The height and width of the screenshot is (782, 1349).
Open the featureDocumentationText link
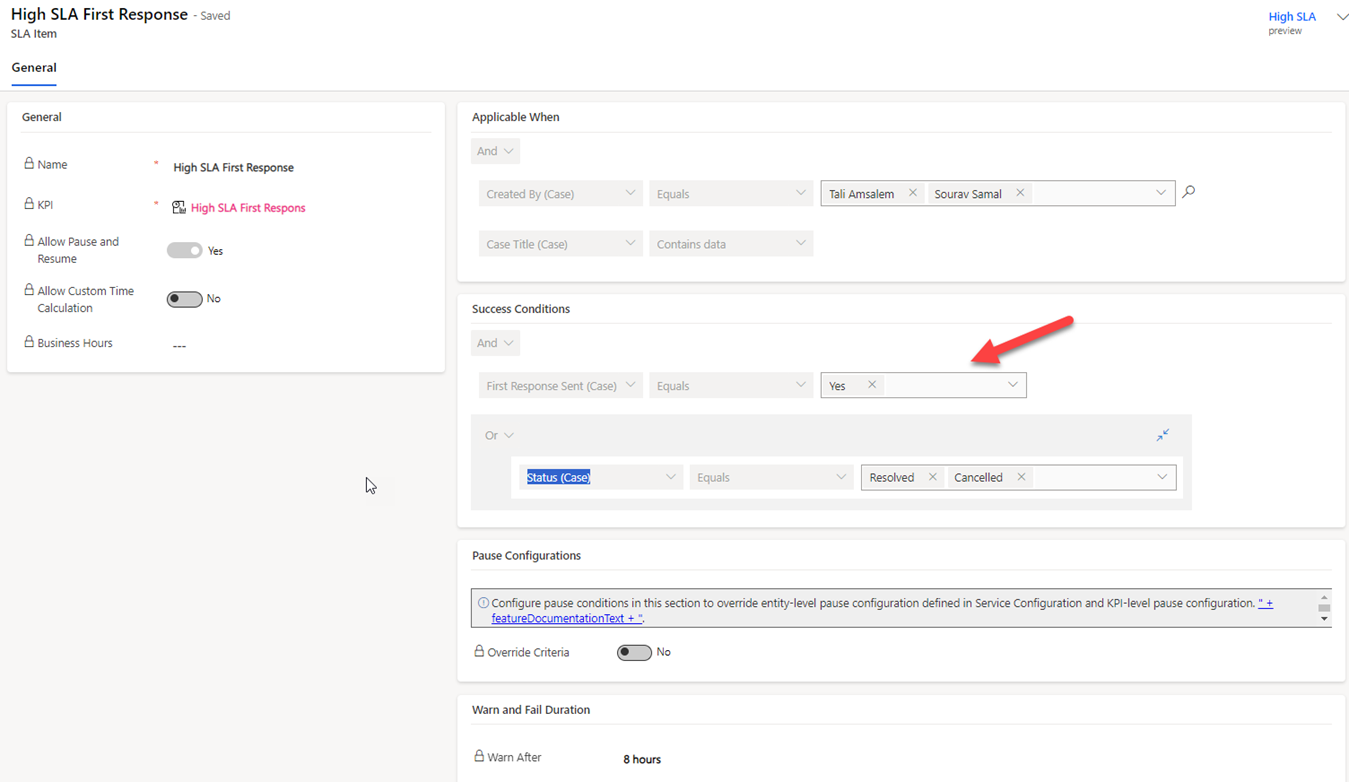566,618
